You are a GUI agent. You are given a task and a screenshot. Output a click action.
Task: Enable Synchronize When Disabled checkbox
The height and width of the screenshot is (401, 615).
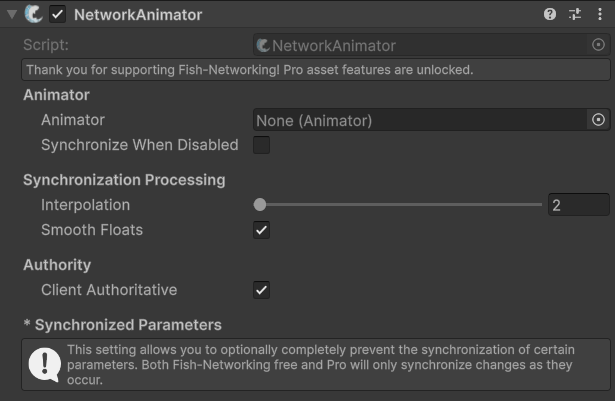(x=261, y=145)
